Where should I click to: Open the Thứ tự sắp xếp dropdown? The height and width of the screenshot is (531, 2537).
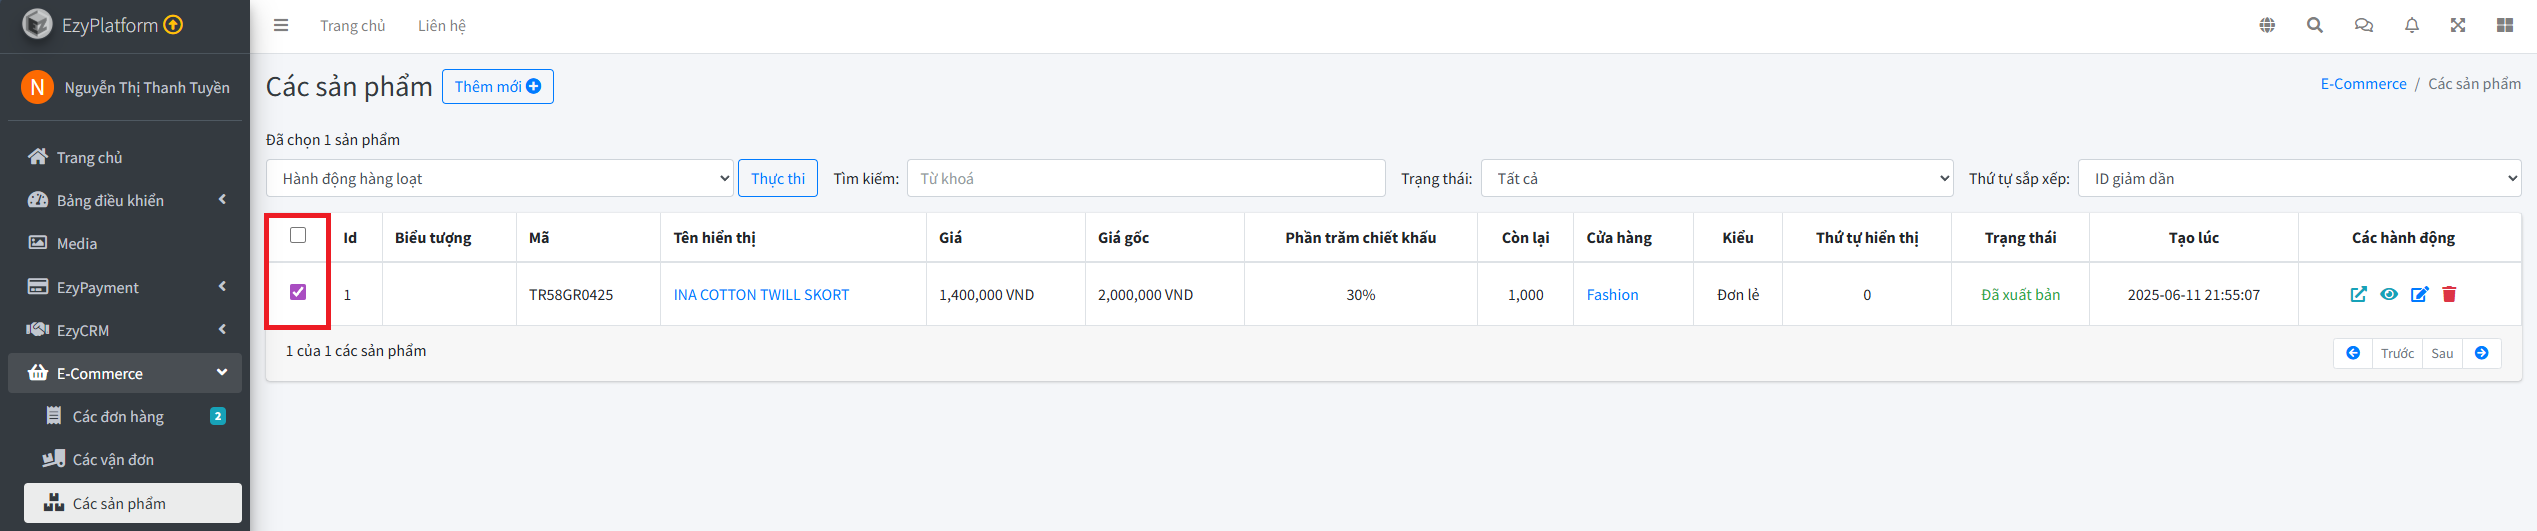pos(2299,179)
